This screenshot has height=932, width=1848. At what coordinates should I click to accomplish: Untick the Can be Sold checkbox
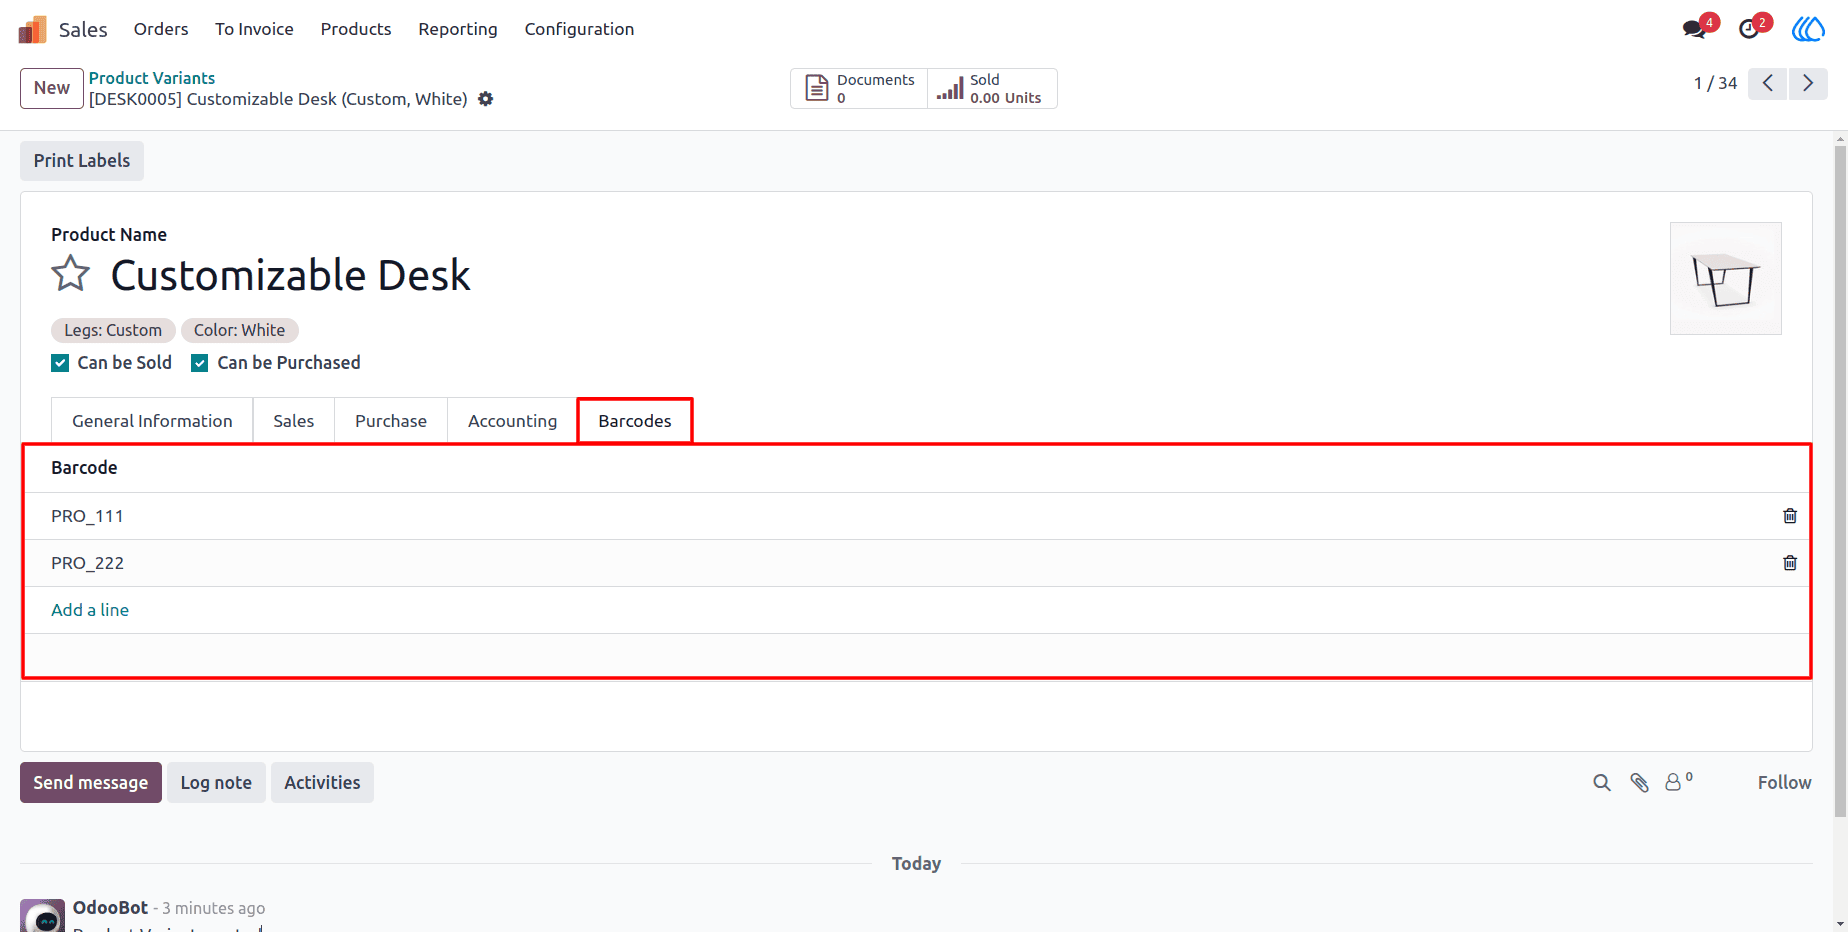tap(60, 363)
